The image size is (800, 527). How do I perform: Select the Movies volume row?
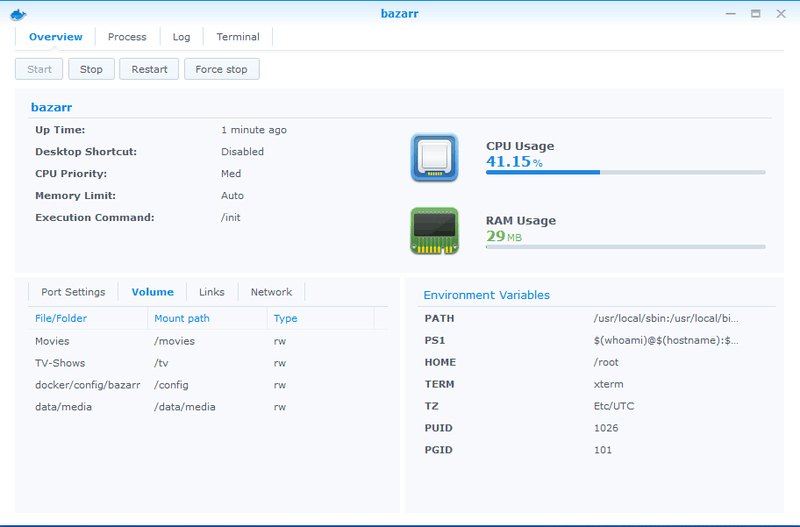coord(208,341)
